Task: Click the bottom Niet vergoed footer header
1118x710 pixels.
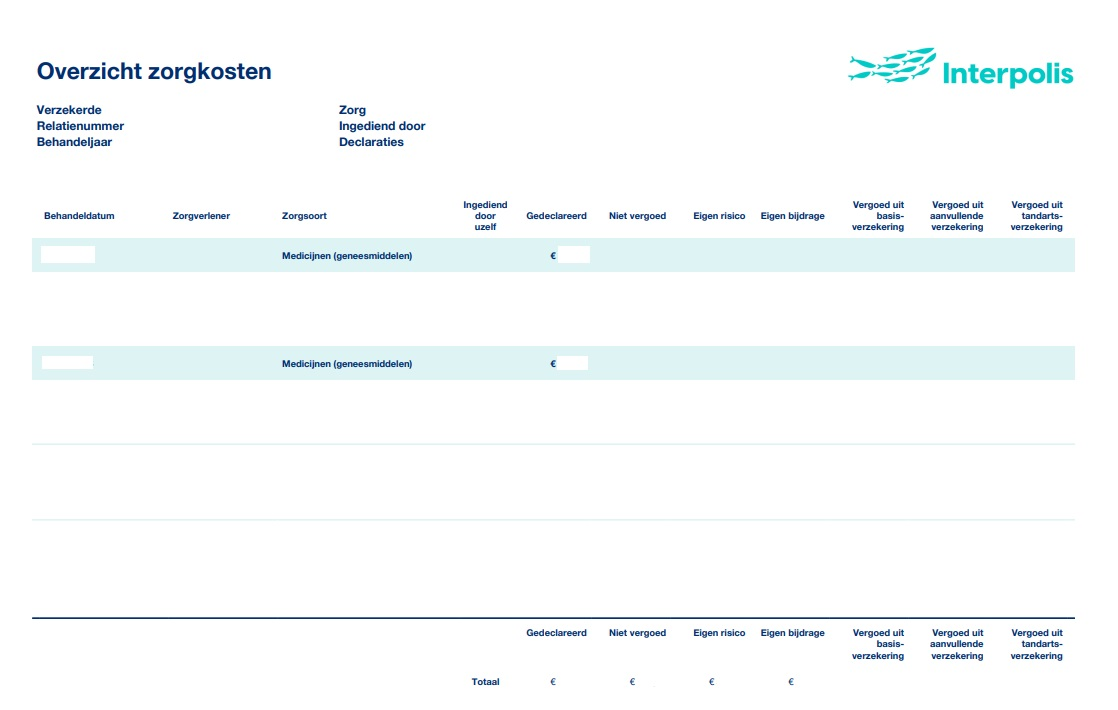Action: pos(637,633)
